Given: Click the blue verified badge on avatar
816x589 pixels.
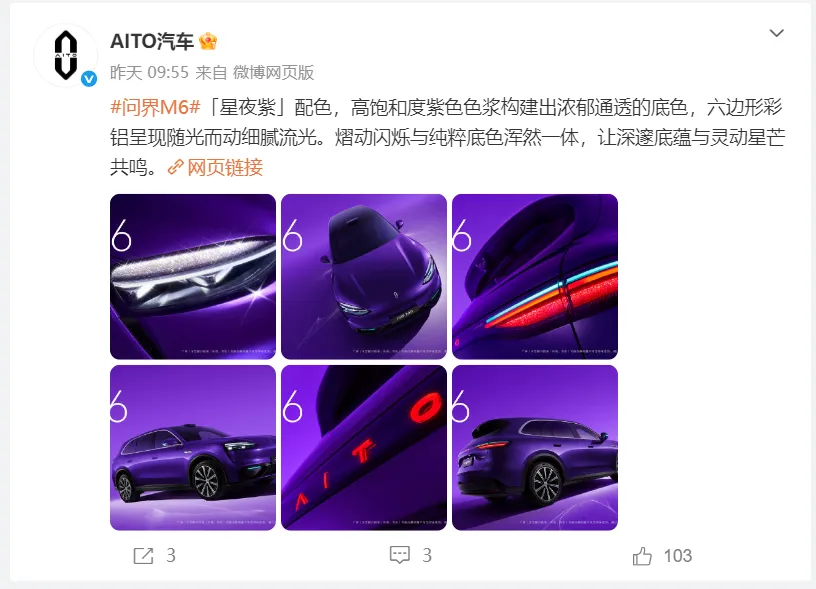Looking at the screenshot, I should [89, 79].
